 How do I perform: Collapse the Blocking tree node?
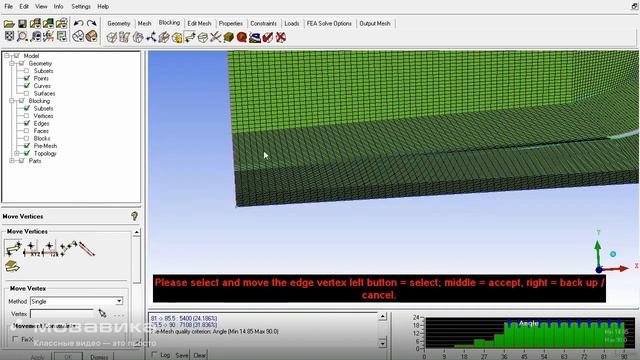(12, 101)
